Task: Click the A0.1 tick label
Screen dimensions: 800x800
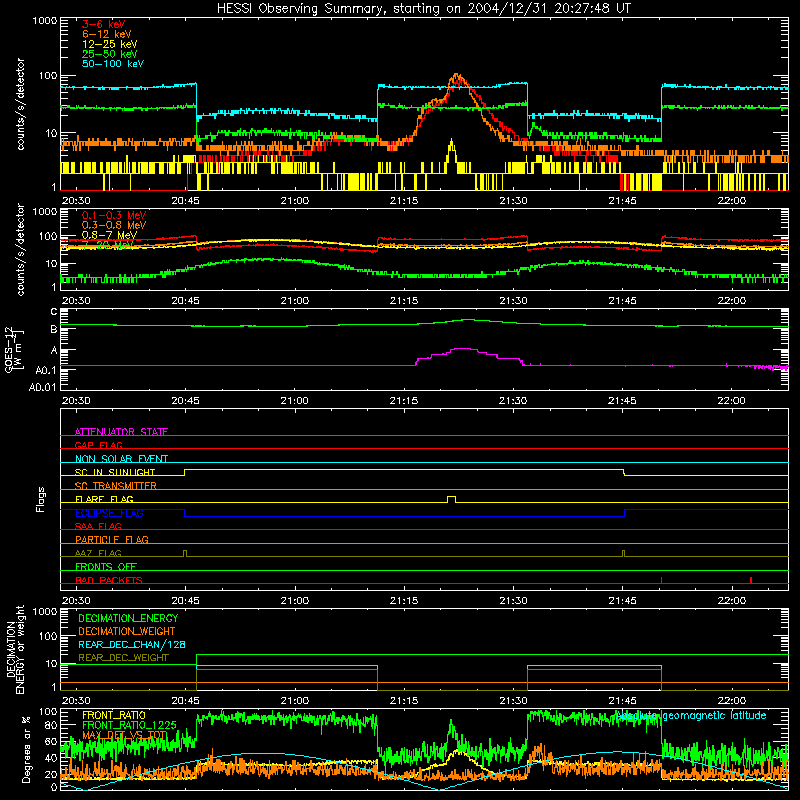Action: point(46,370)
